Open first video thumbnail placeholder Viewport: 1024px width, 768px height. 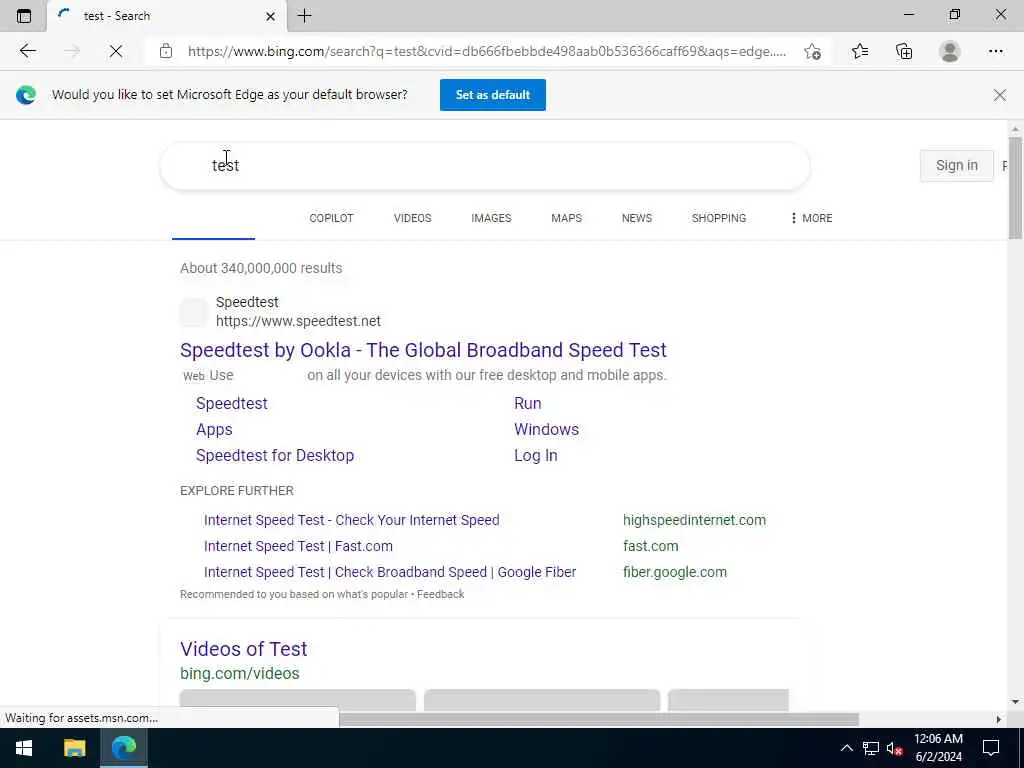tap(298, 699)
